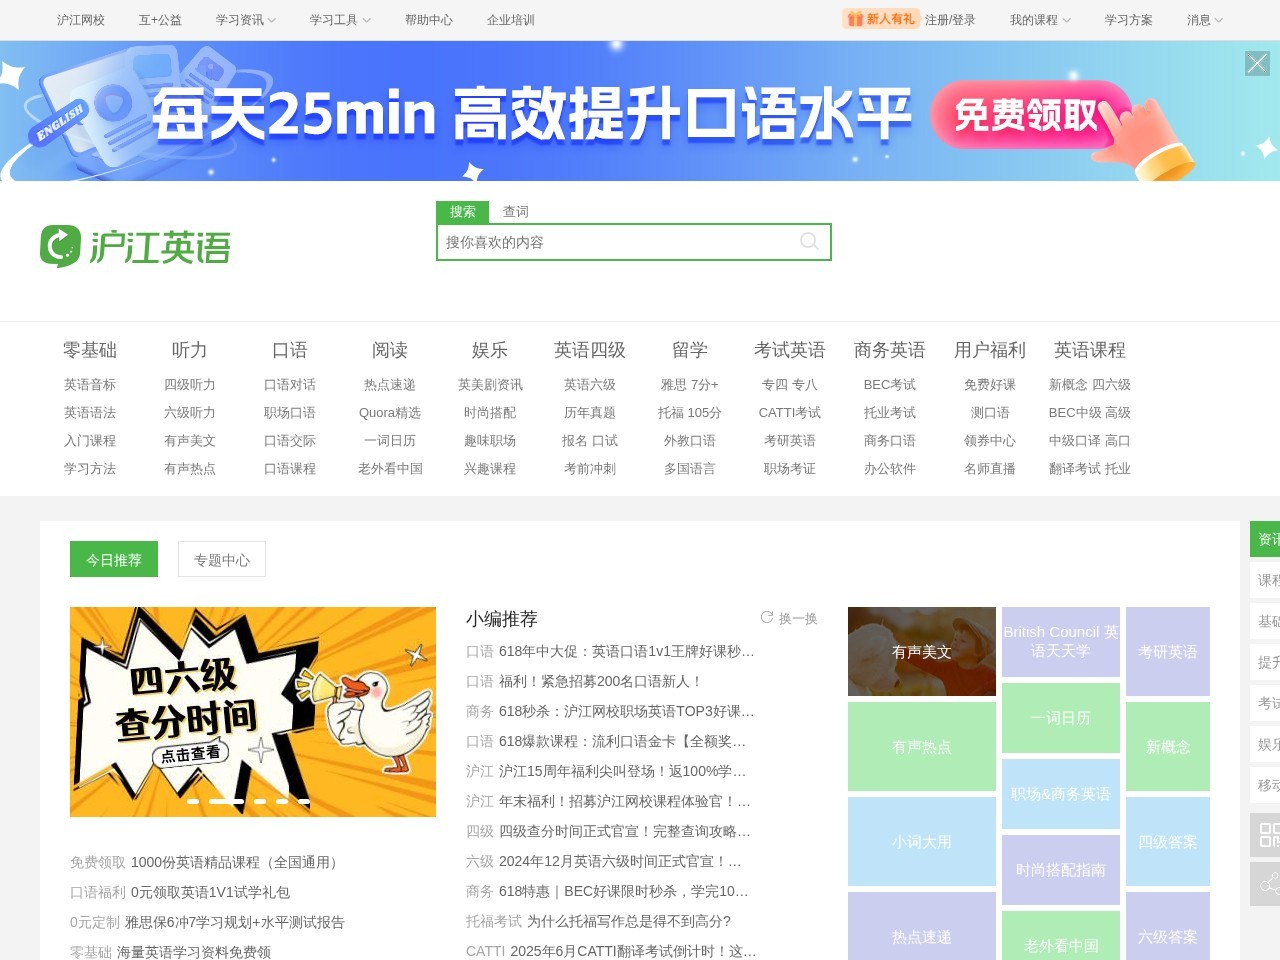Click the 注册/登录 link
Image resolution: width=1280 pixels, height=960 pixels.
click(948, 18)
